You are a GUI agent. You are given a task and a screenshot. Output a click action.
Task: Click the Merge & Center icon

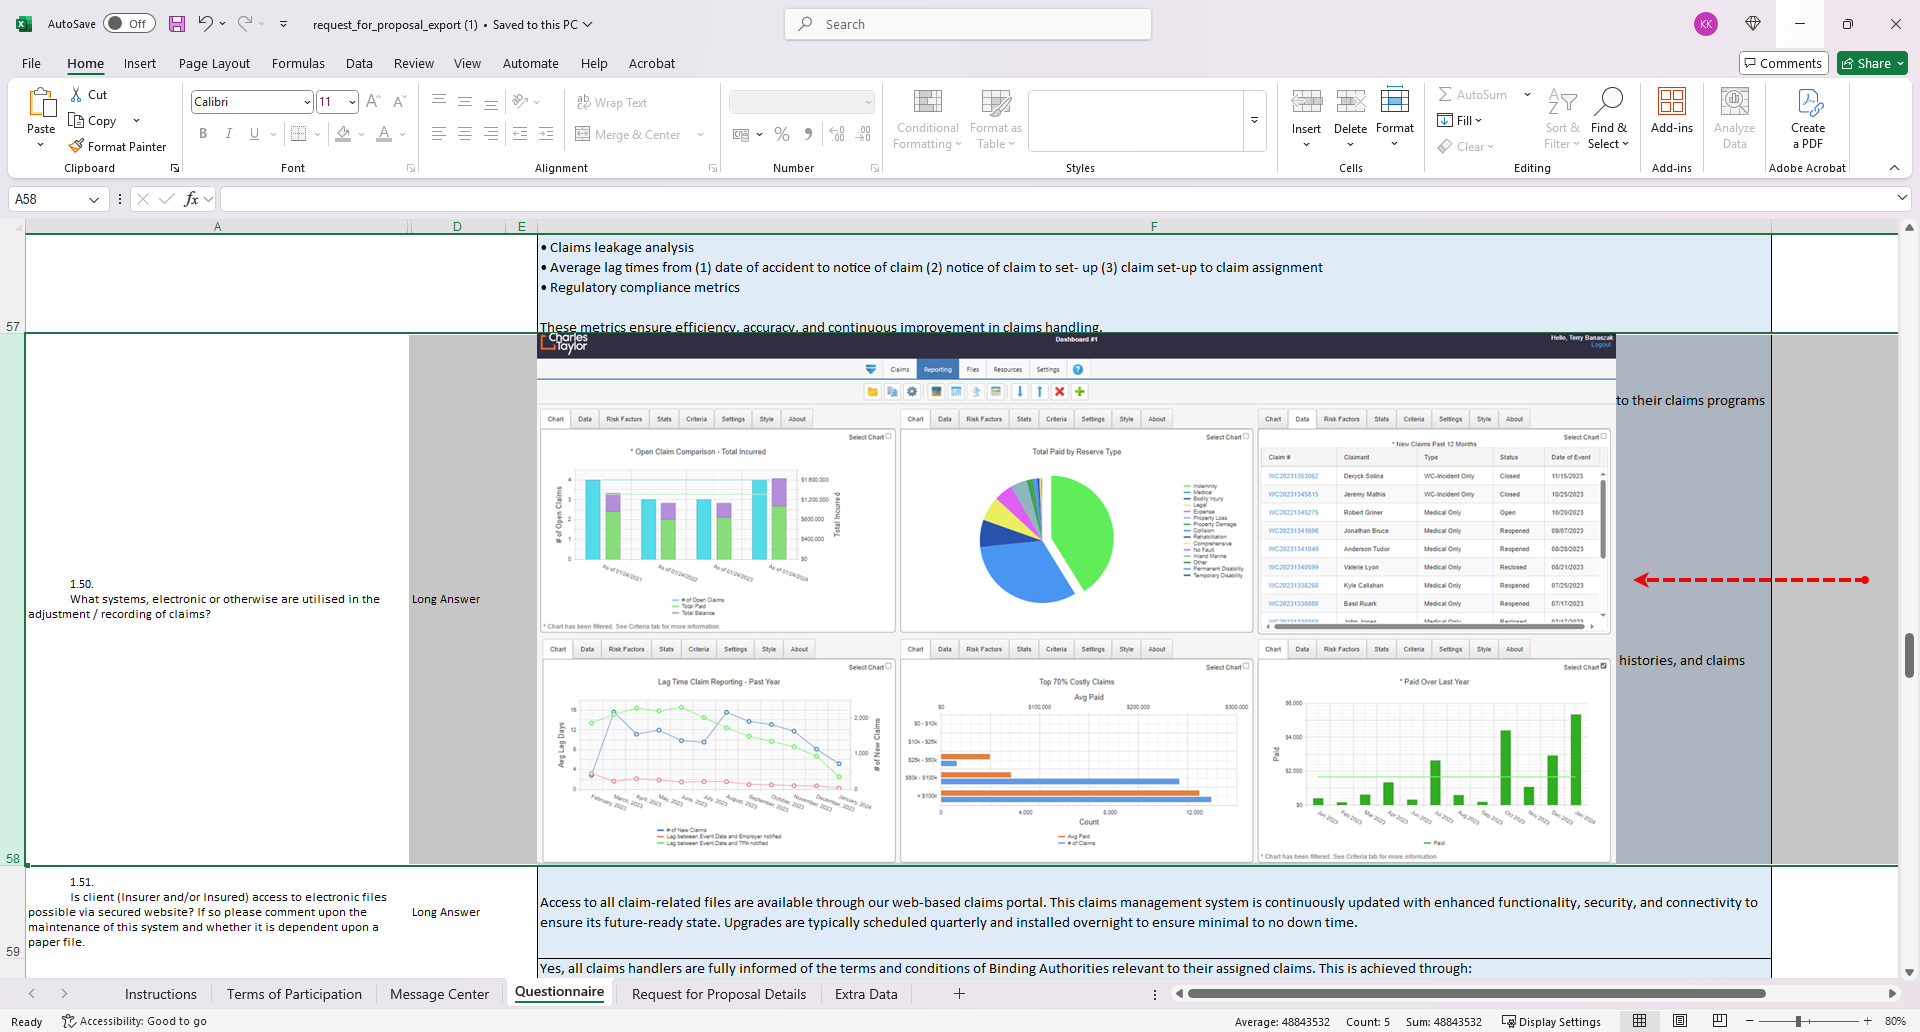583,134
